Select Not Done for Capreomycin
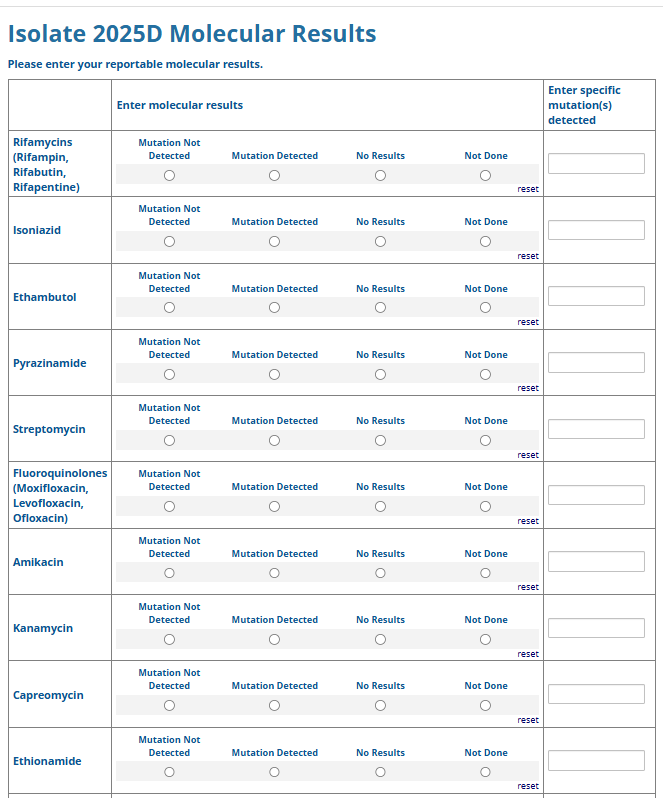663x798 pixels. tap(485, 705)
